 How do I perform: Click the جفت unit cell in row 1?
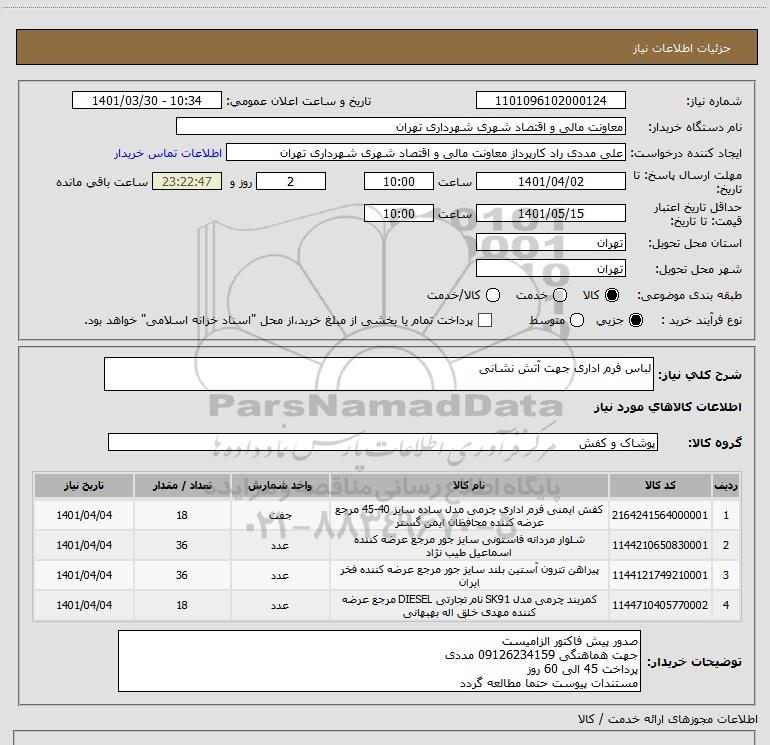(x=280, y=515)
